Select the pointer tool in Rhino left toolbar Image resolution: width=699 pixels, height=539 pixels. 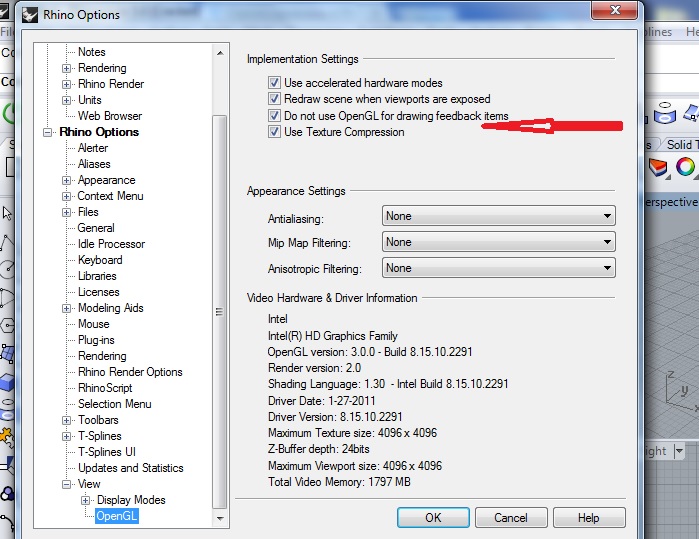point(7,214)
